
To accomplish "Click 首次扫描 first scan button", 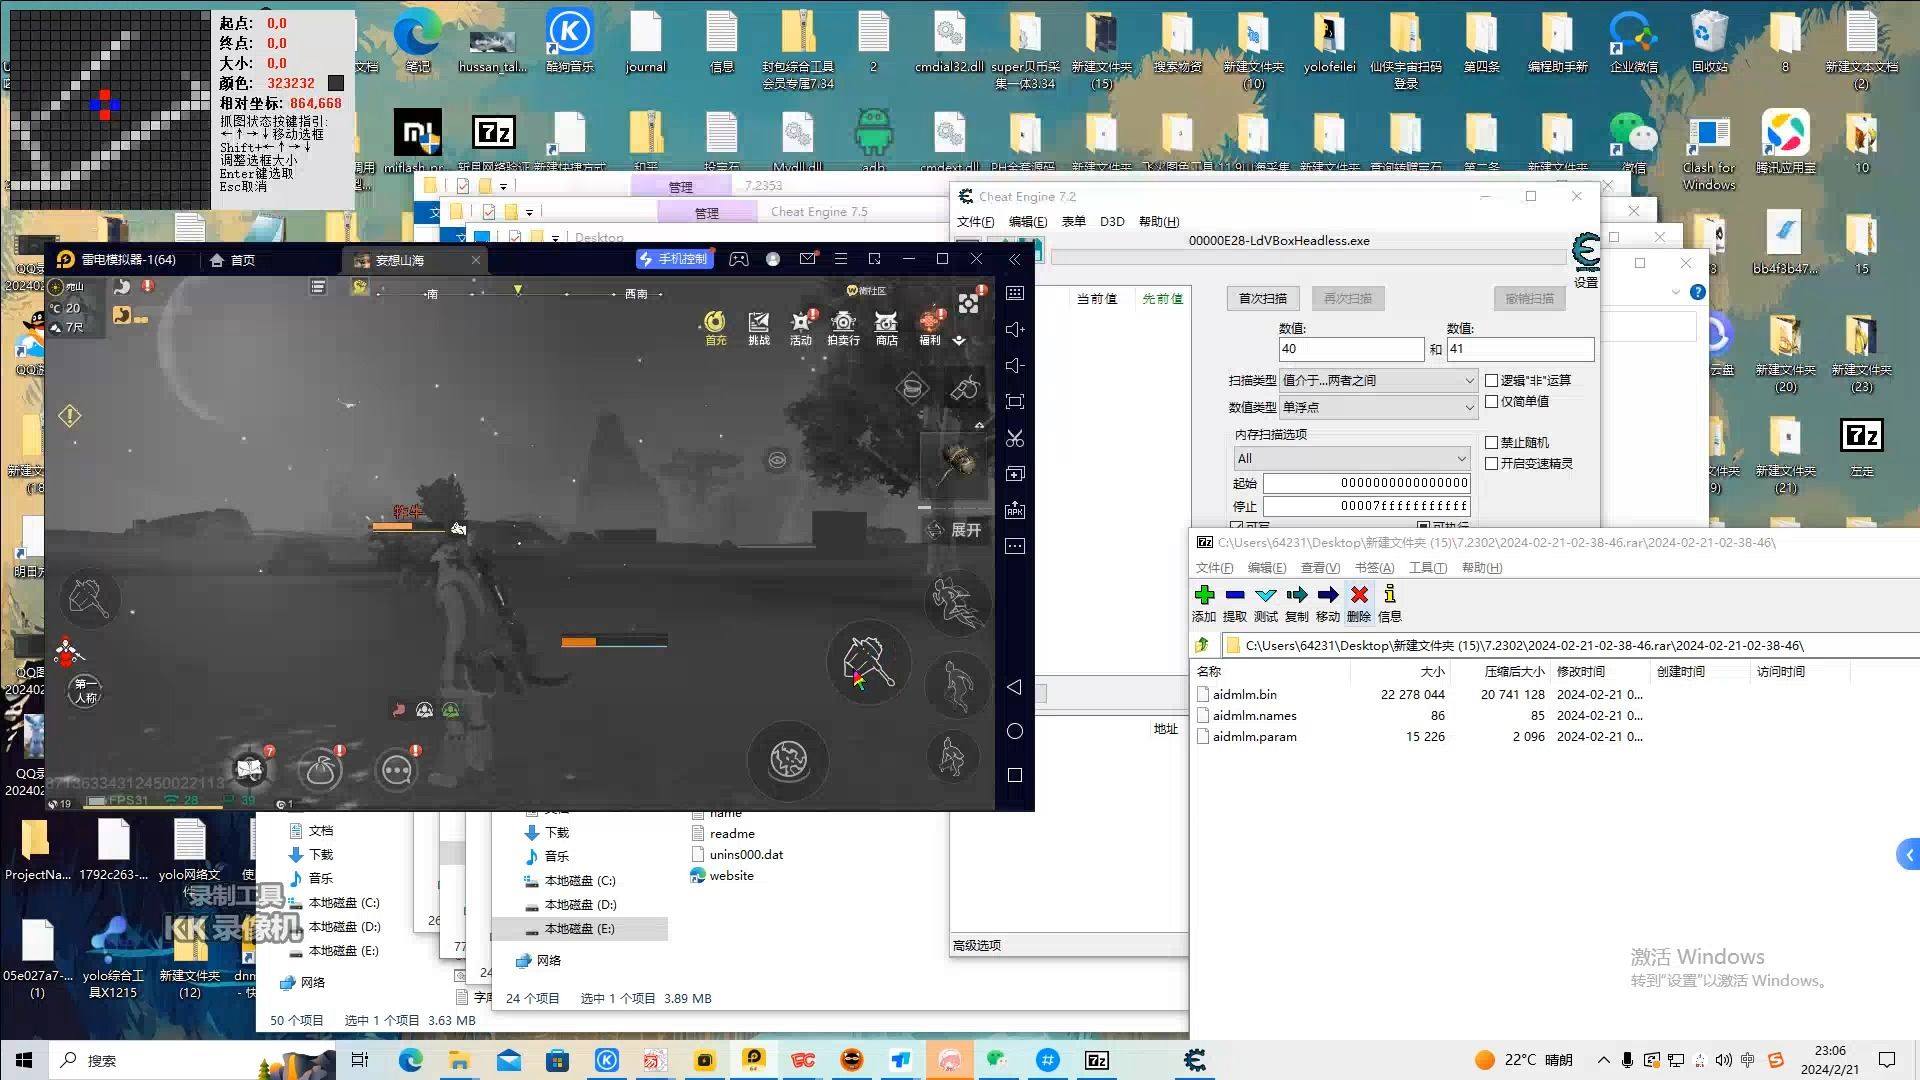I will (1263, 298).
